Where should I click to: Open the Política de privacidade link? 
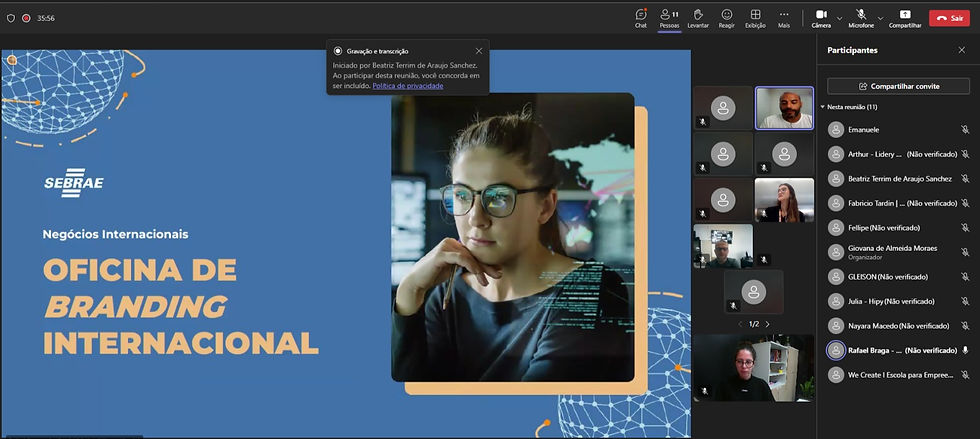tap(408, 86)
